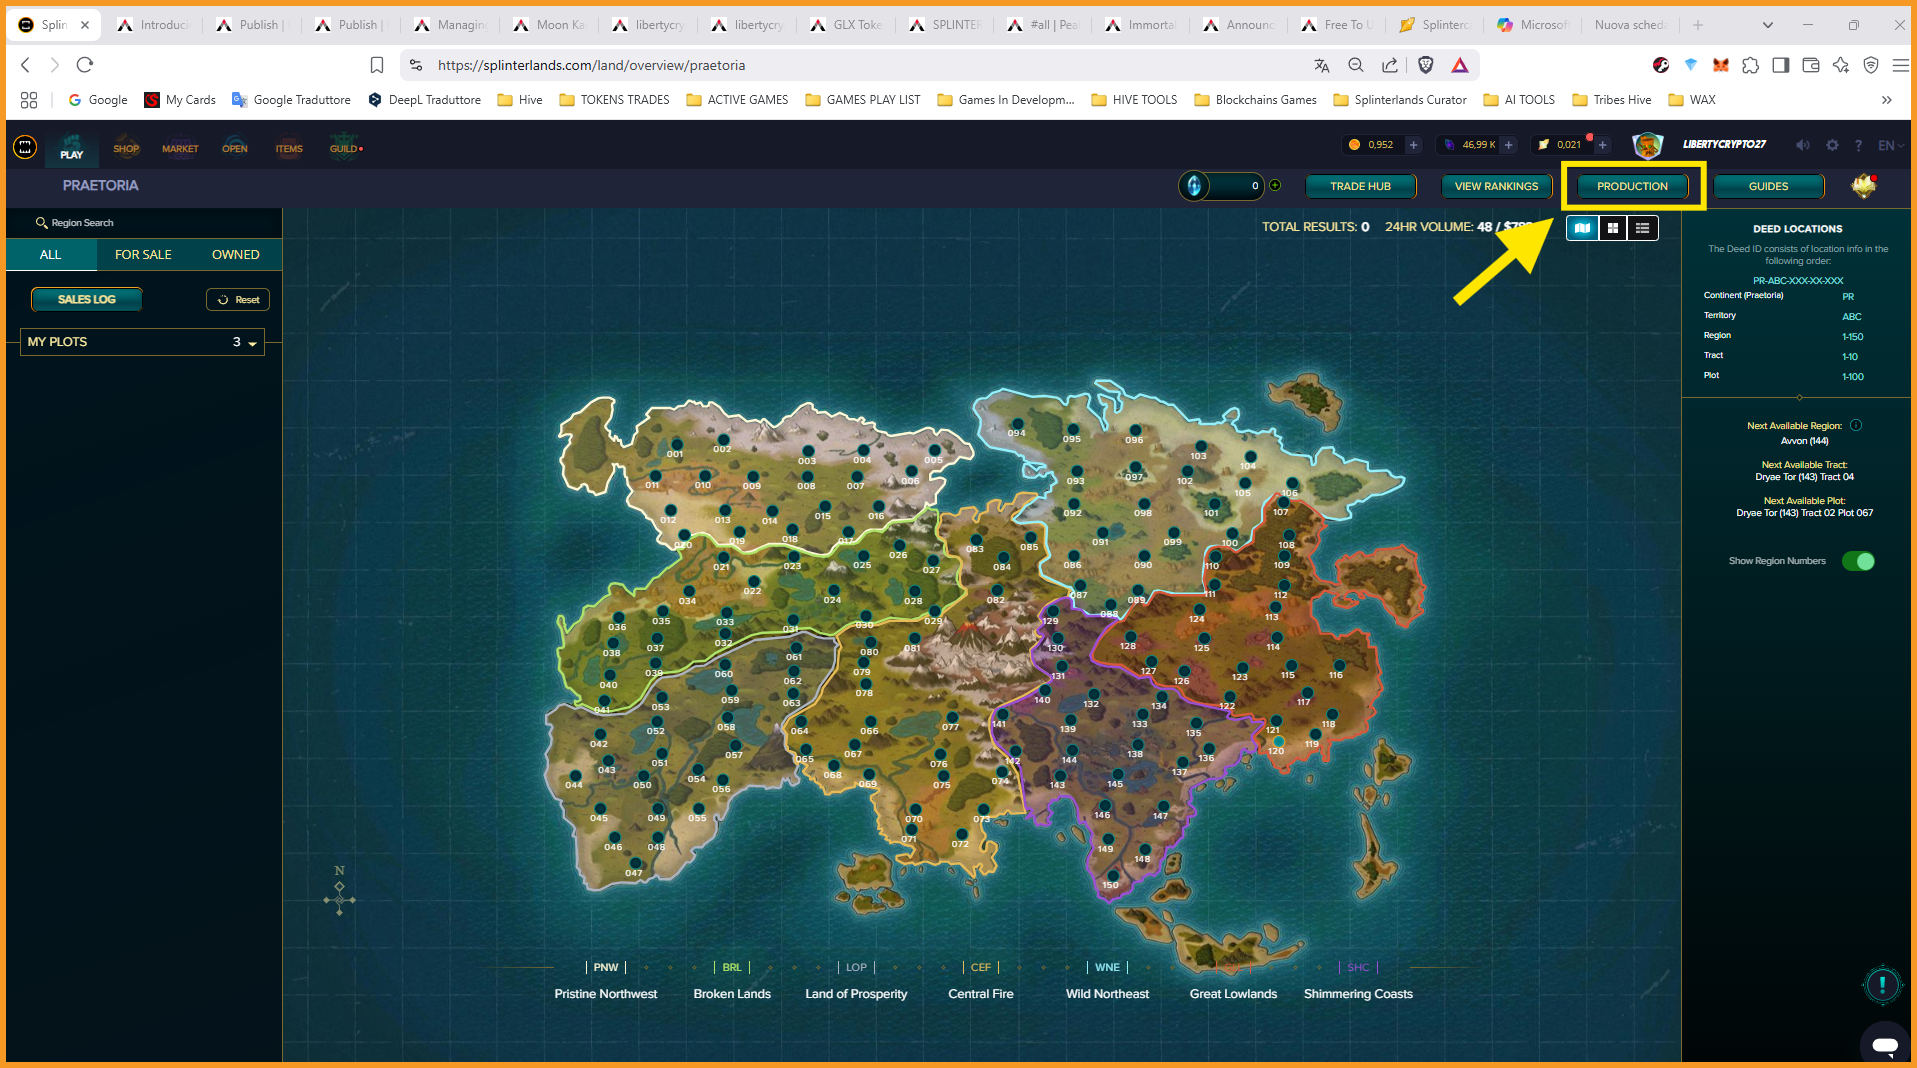Viewport: 1917px width, 1068px height.
Task: Select the Shimmering Coasts territory legend
Action: point(1358,981)
